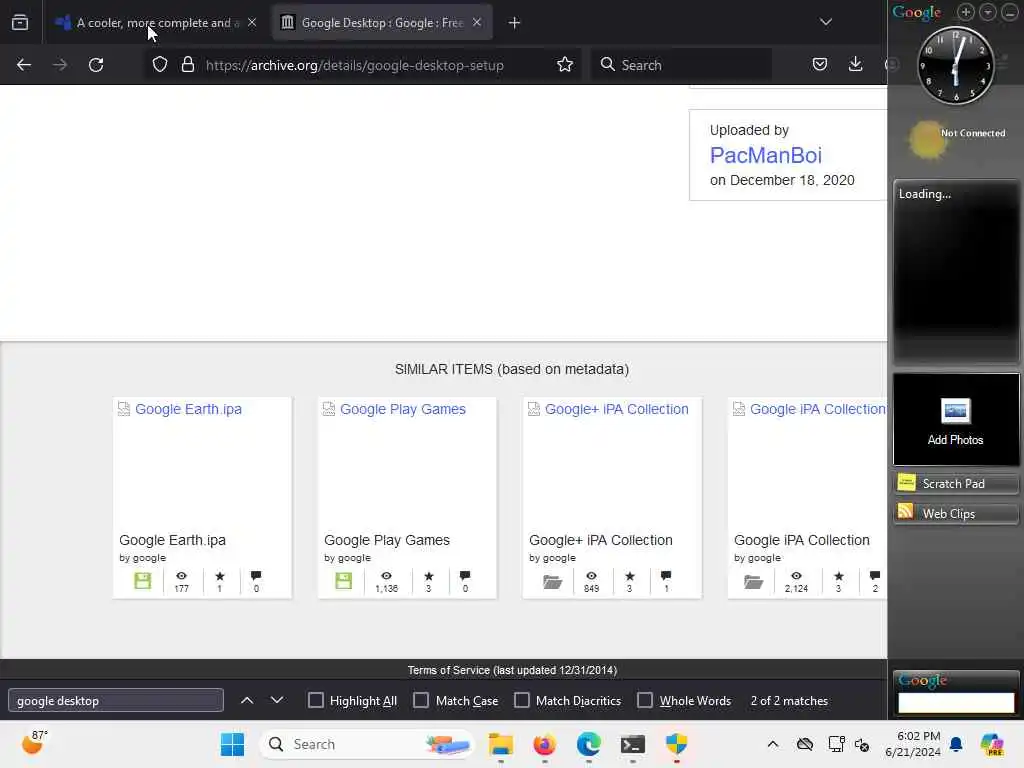Open File Explorer from taskbar
The image size is (1024, 768).
(x=501, y=744)
